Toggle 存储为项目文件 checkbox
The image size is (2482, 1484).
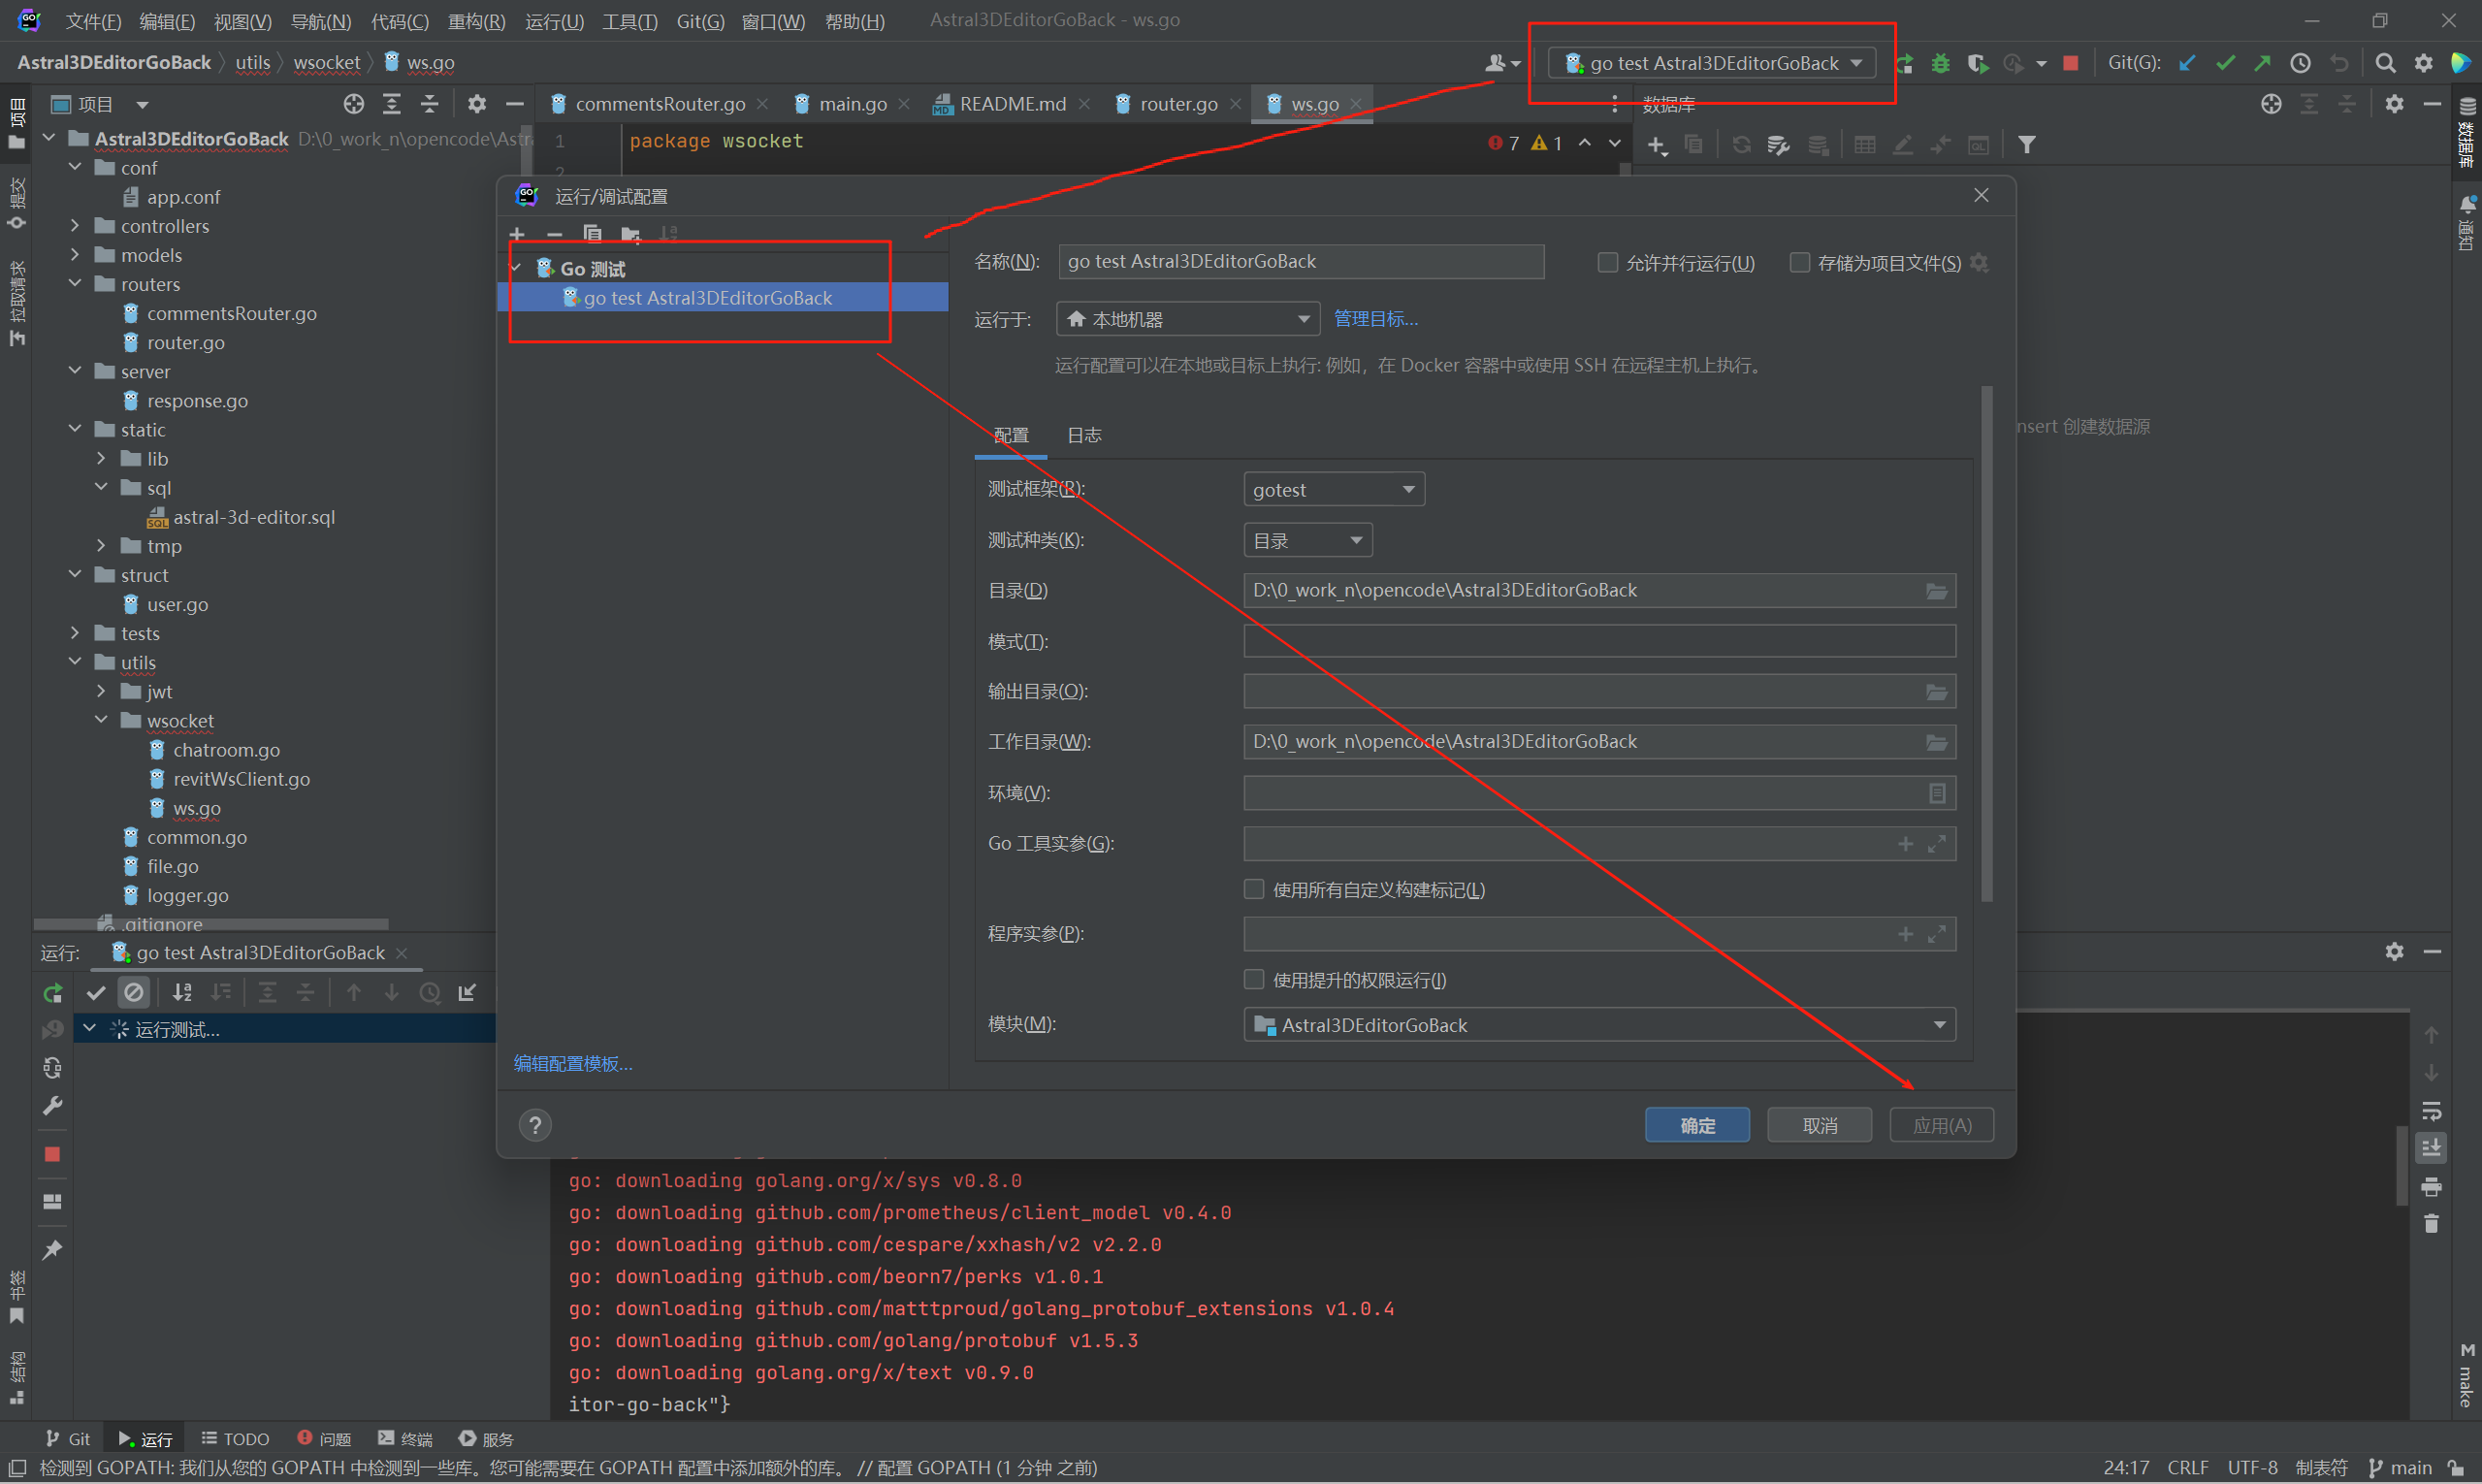(x=1799, y=263)
